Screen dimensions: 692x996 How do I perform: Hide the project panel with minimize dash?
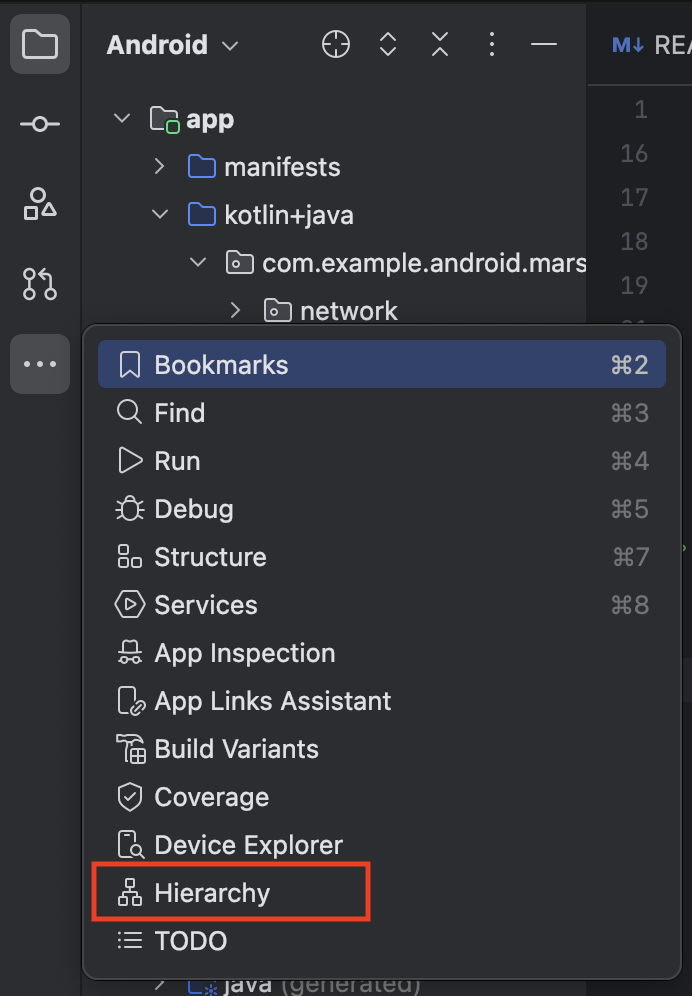[x=543, y=45]
